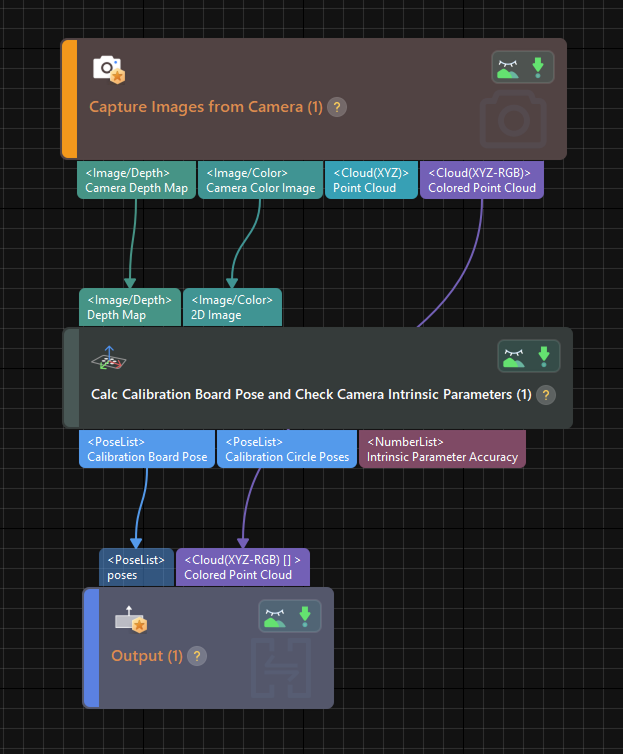Select the Intrinsic Parameter Accuracy output port
Screen dimensions: 623x754
coord(442,450)
